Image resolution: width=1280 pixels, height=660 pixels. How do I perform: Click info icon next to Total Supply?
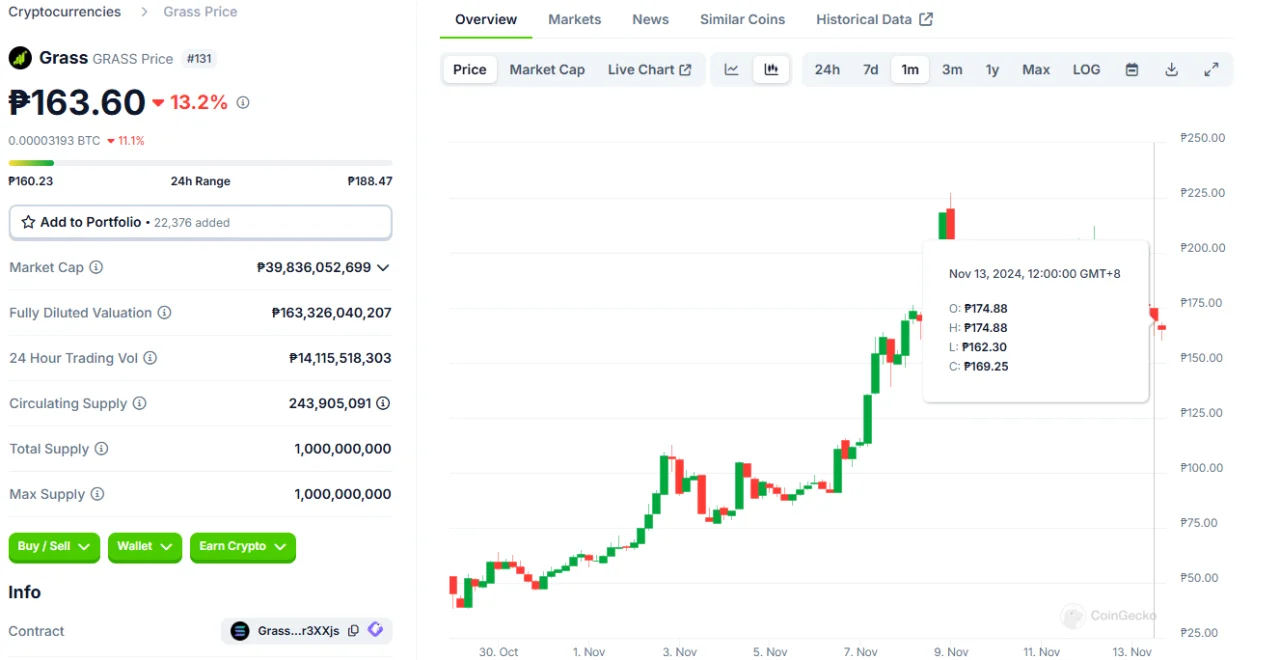tap(101, 449)
